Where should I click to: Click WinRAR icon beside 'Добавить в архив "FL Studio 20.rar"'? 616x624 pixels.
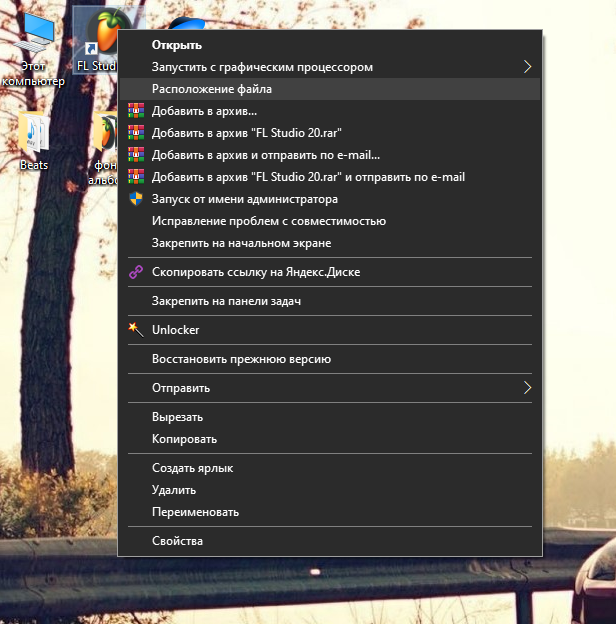(x=136, y=133)
